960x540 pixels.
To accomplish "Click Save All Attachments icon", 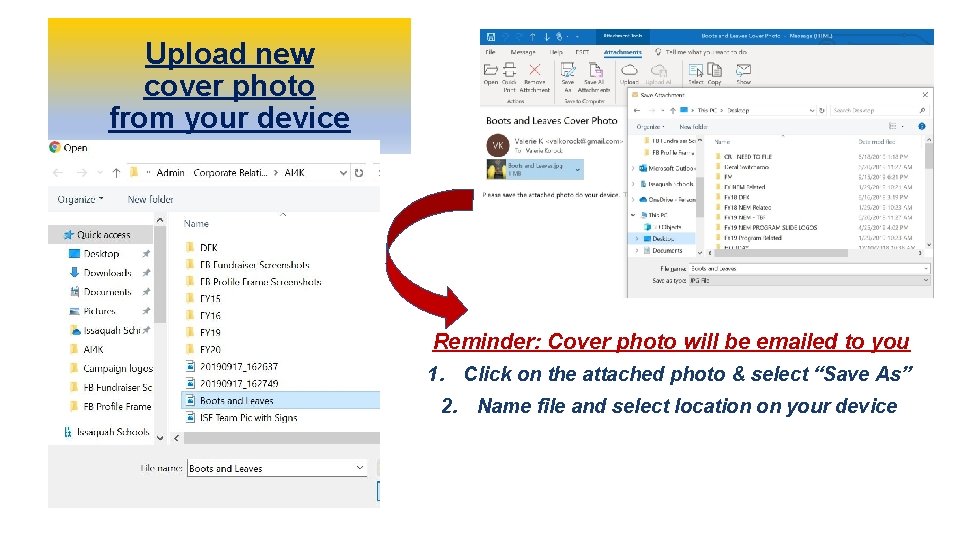I will [x=595, y=69].
